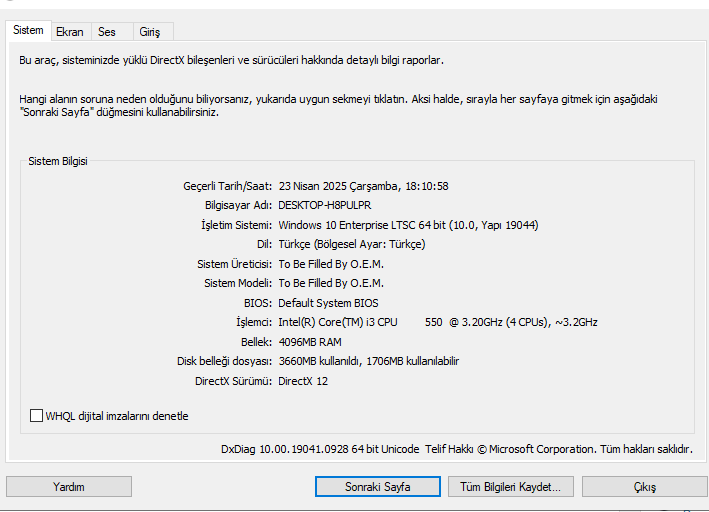Select computer name DESKTOP-H8PULPR

click(325, 205)
